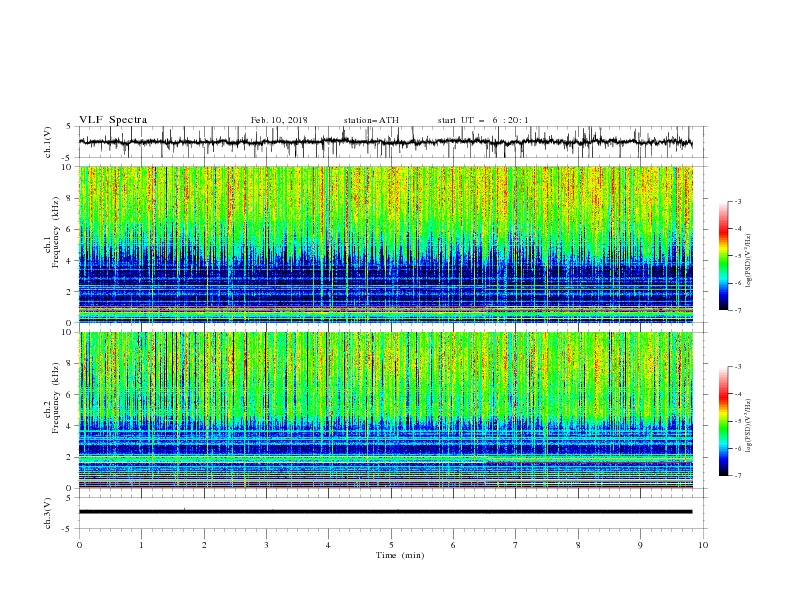792x612 pixels.
Task: Click time axis tick label "3"
Action: coord(266,545)
